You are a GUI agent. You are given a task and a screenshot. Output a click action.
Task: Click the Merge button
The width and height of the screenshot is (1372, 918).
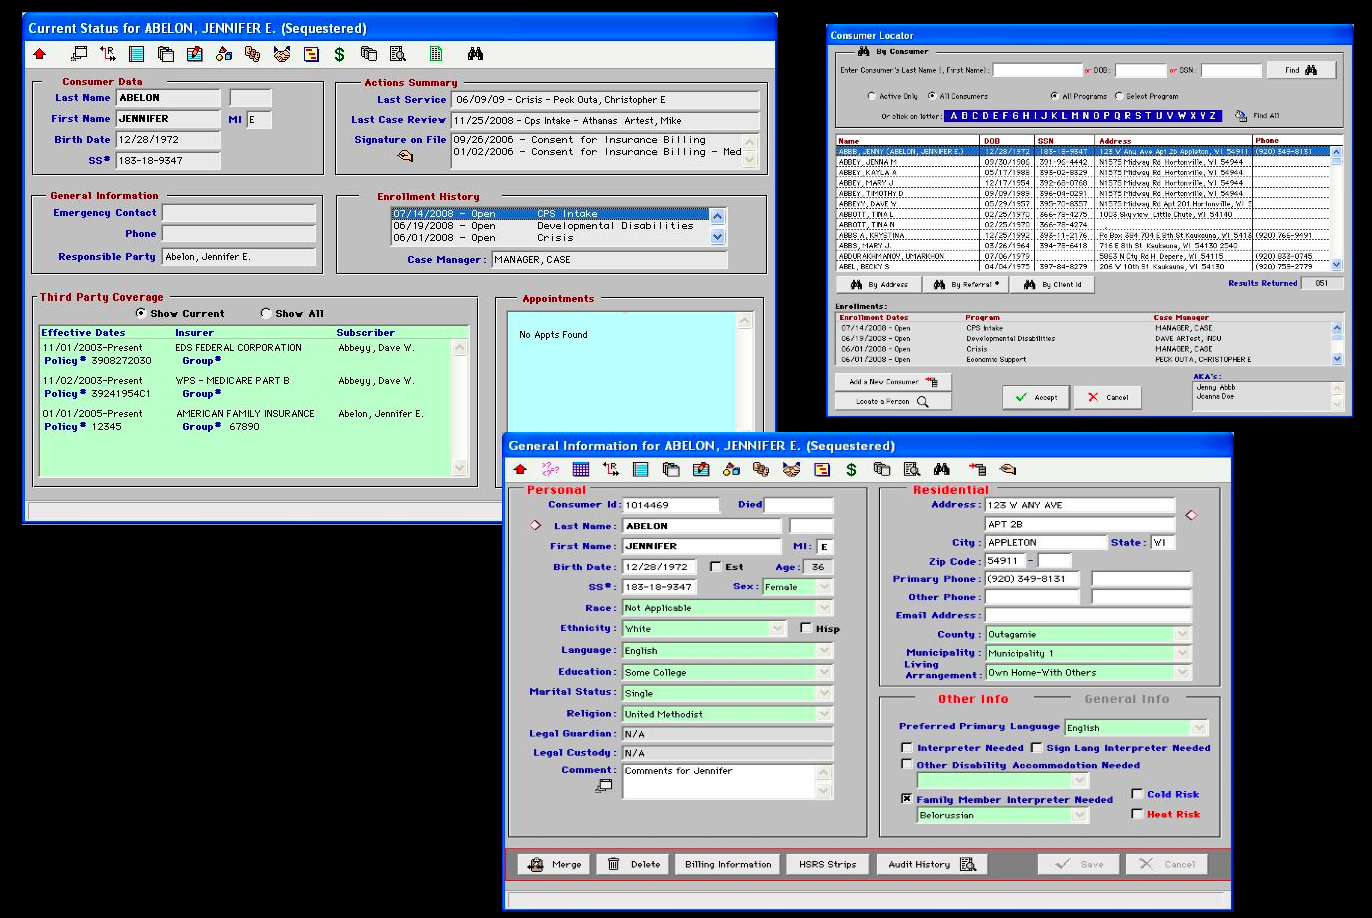(554, 864)
